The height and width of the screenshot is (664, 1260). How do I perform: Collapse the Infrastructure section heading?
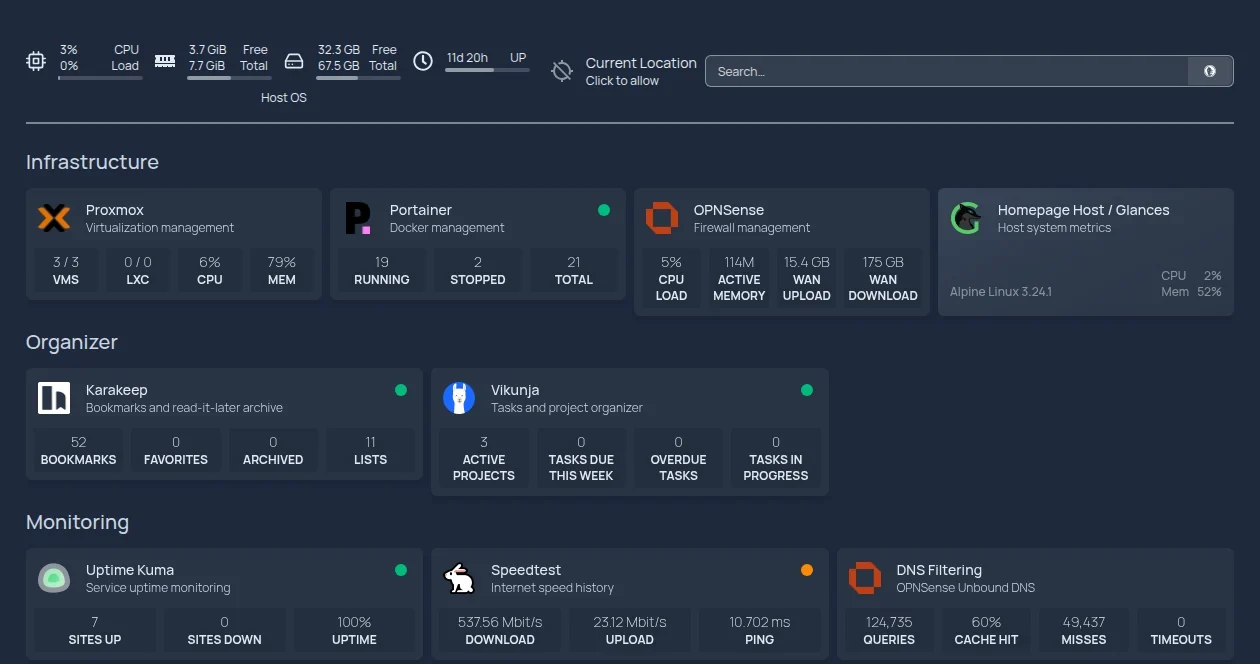[92, 162]
